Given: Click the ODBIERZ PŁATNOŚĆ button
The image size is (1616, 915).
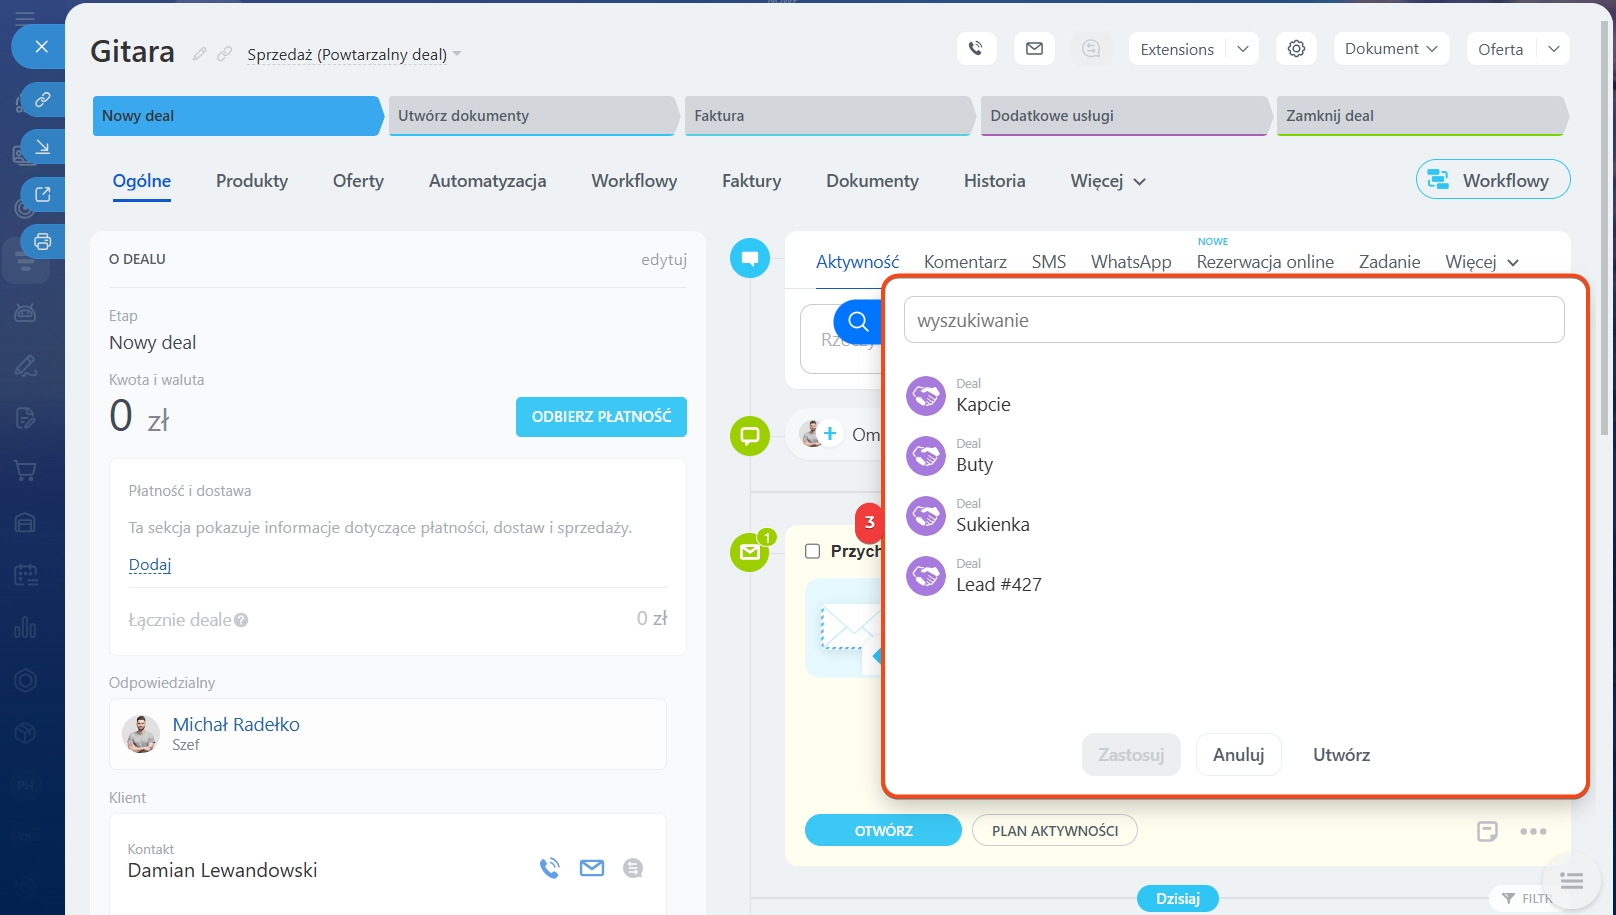Looking at the screenshot, I should 601,417.
